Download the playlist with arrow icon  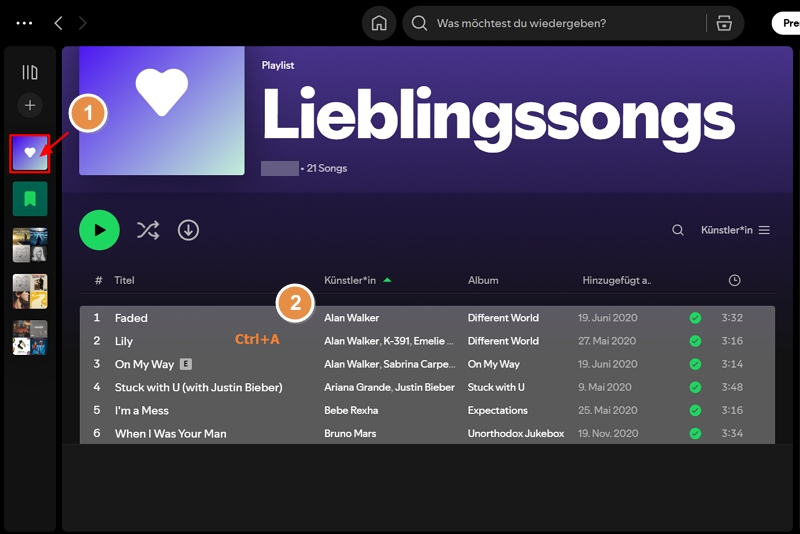tap(188, 230)
